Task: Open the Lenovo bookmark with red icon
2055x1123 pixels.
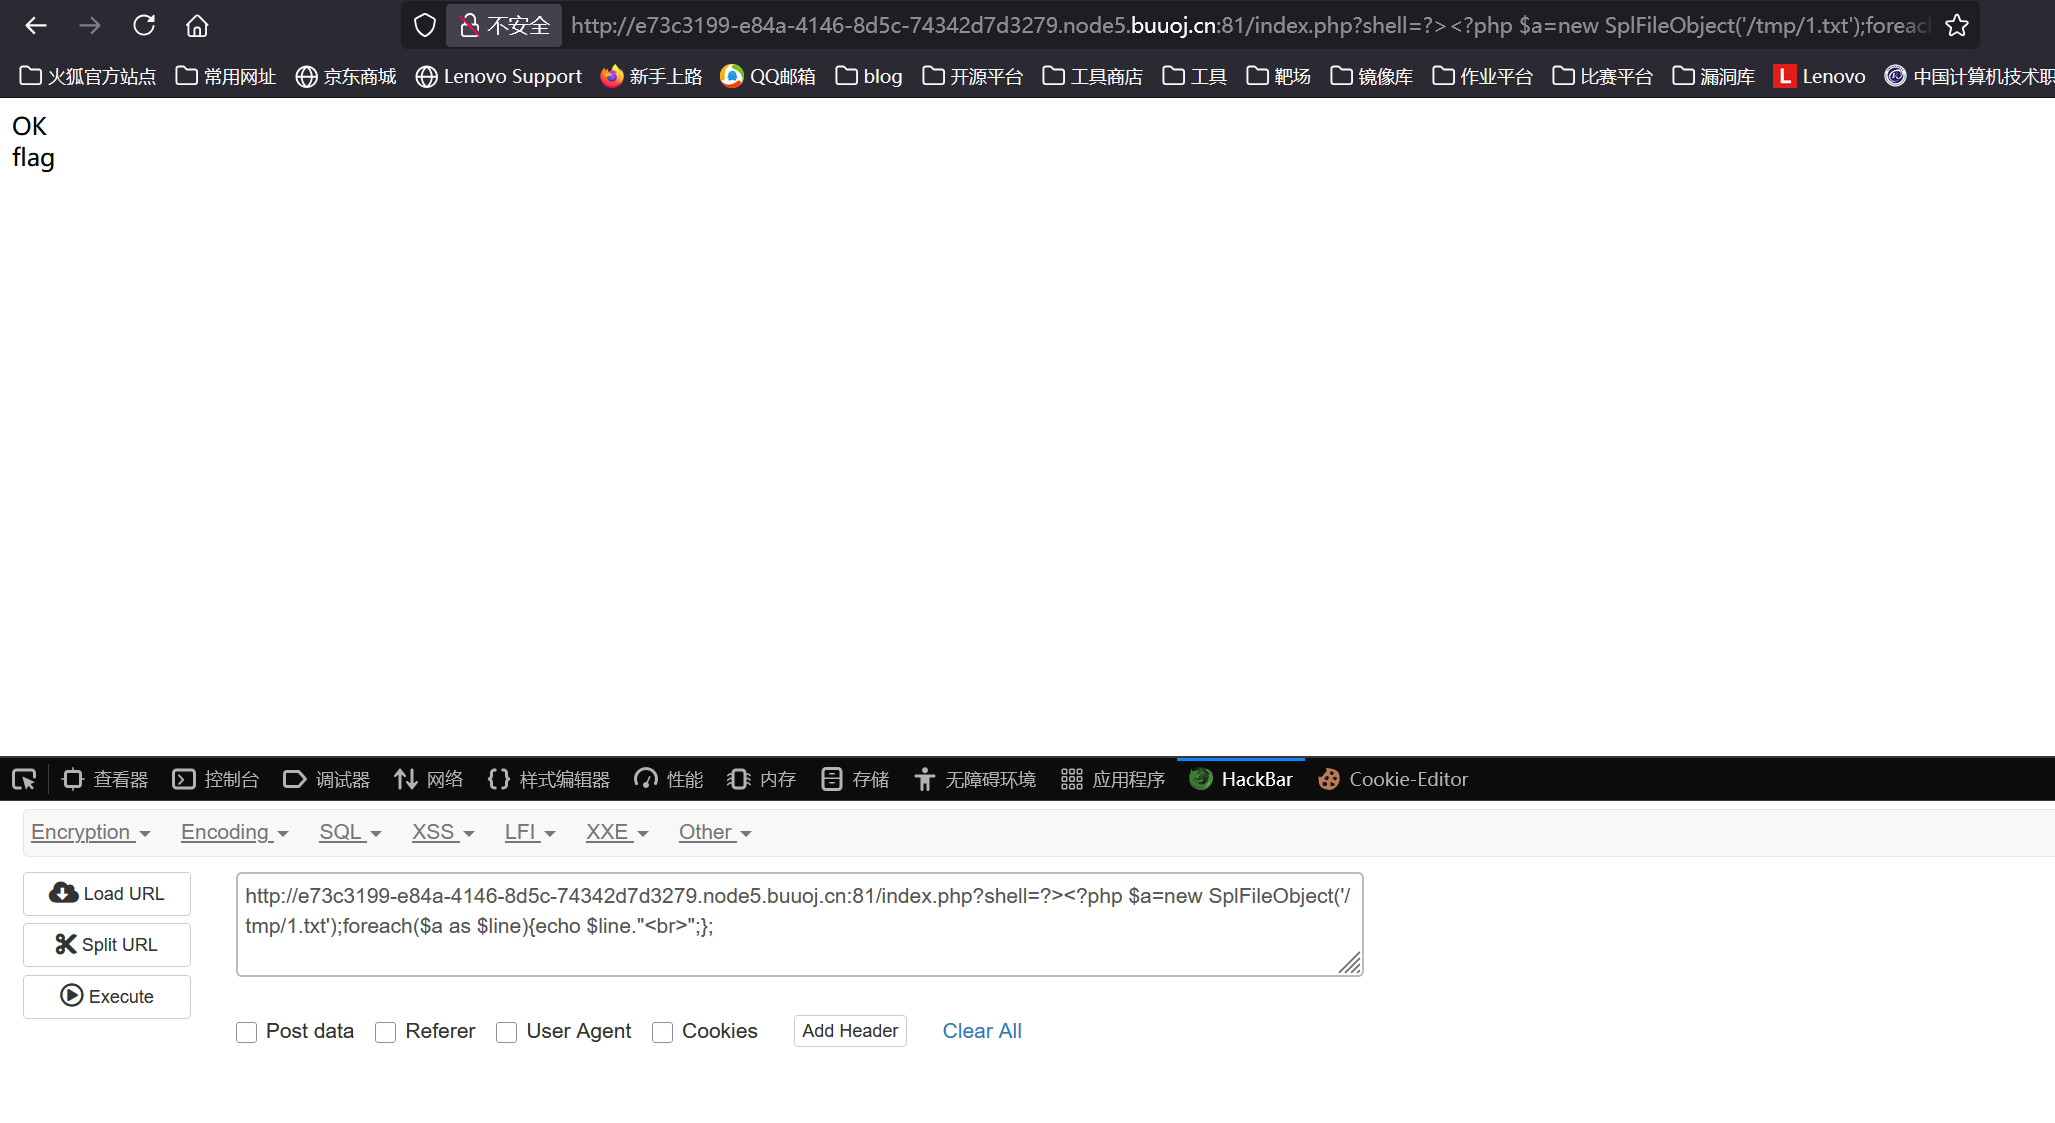Action: coord(1819,76)
